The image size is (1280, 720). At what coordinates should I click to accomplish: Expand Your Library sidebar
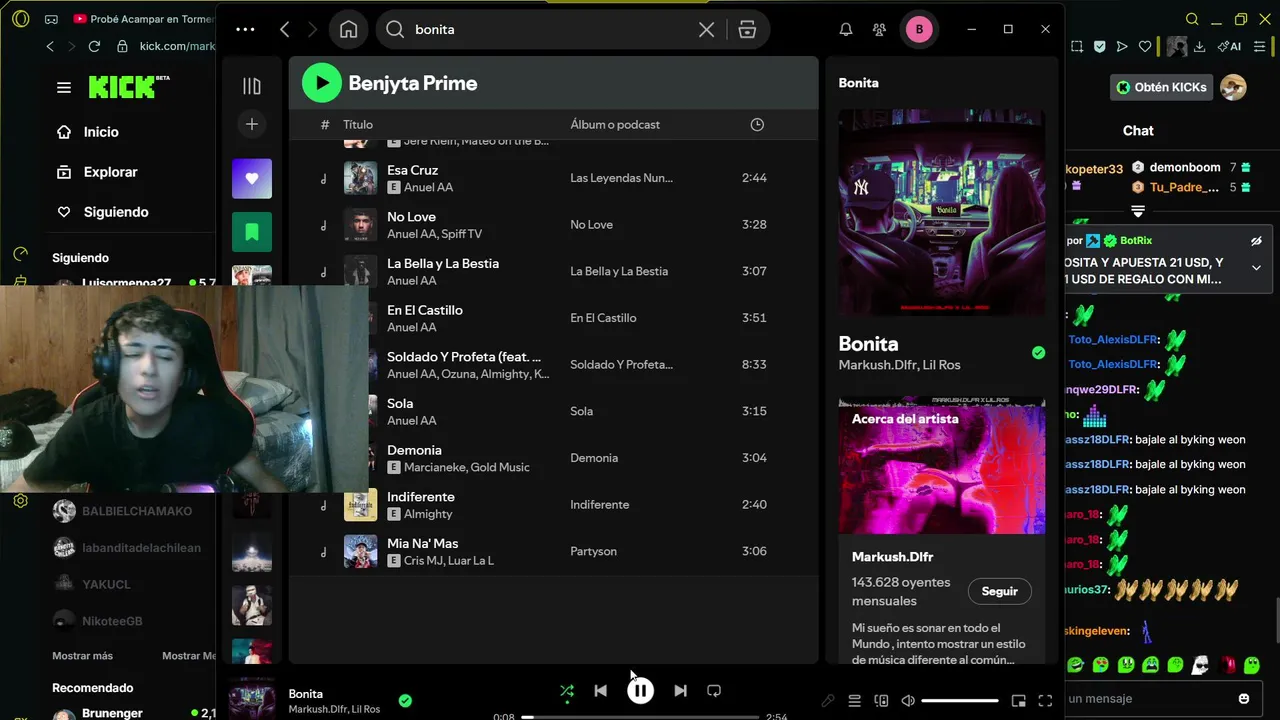pos(252,86)
